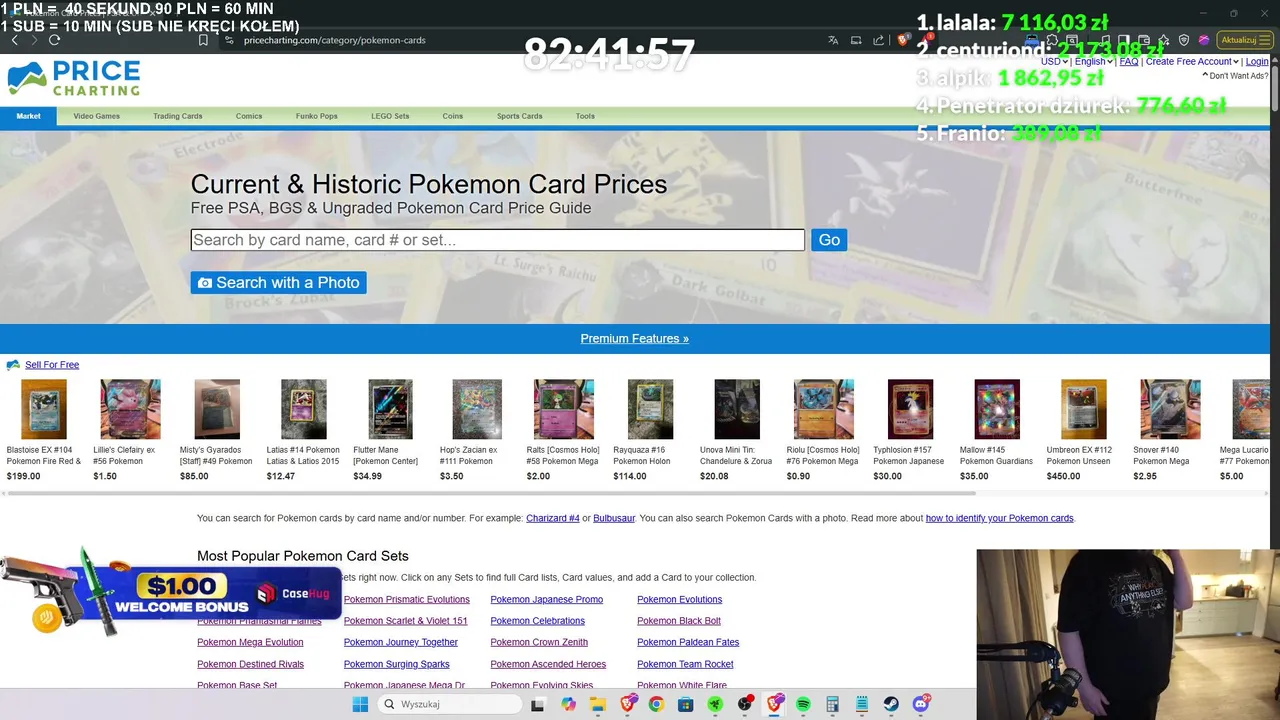Click the browser back arrow

(x=15, y=40)
